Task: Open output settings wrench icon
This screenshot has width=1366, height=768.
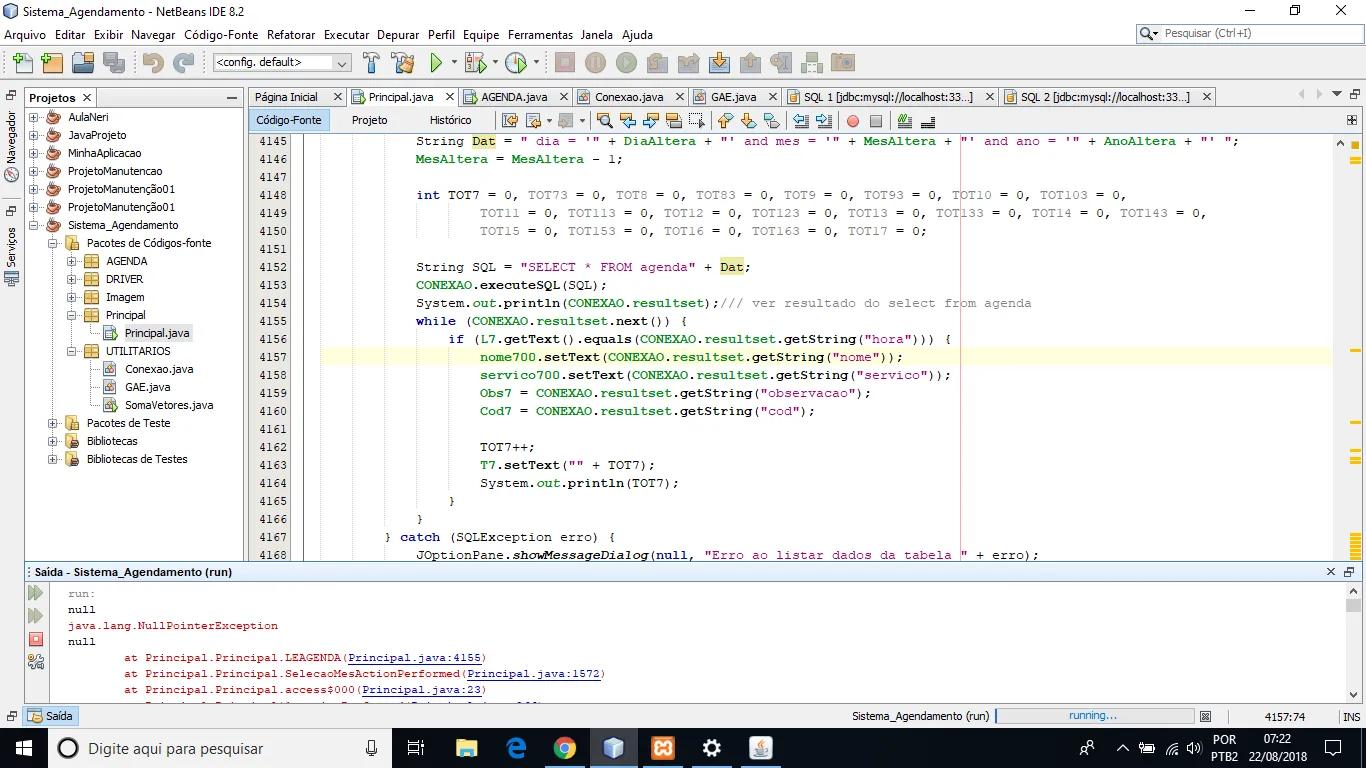Action: 36,660
